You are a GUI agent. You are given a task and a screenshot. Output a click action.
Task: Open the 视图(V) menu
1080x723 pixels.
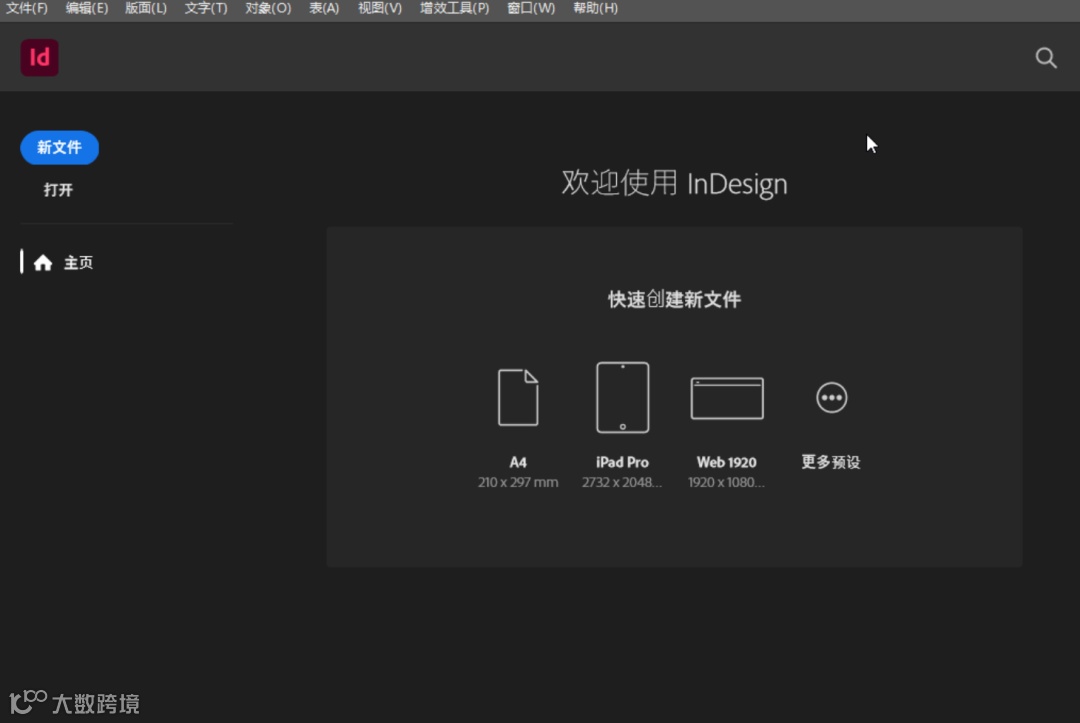tap(380, 8)
